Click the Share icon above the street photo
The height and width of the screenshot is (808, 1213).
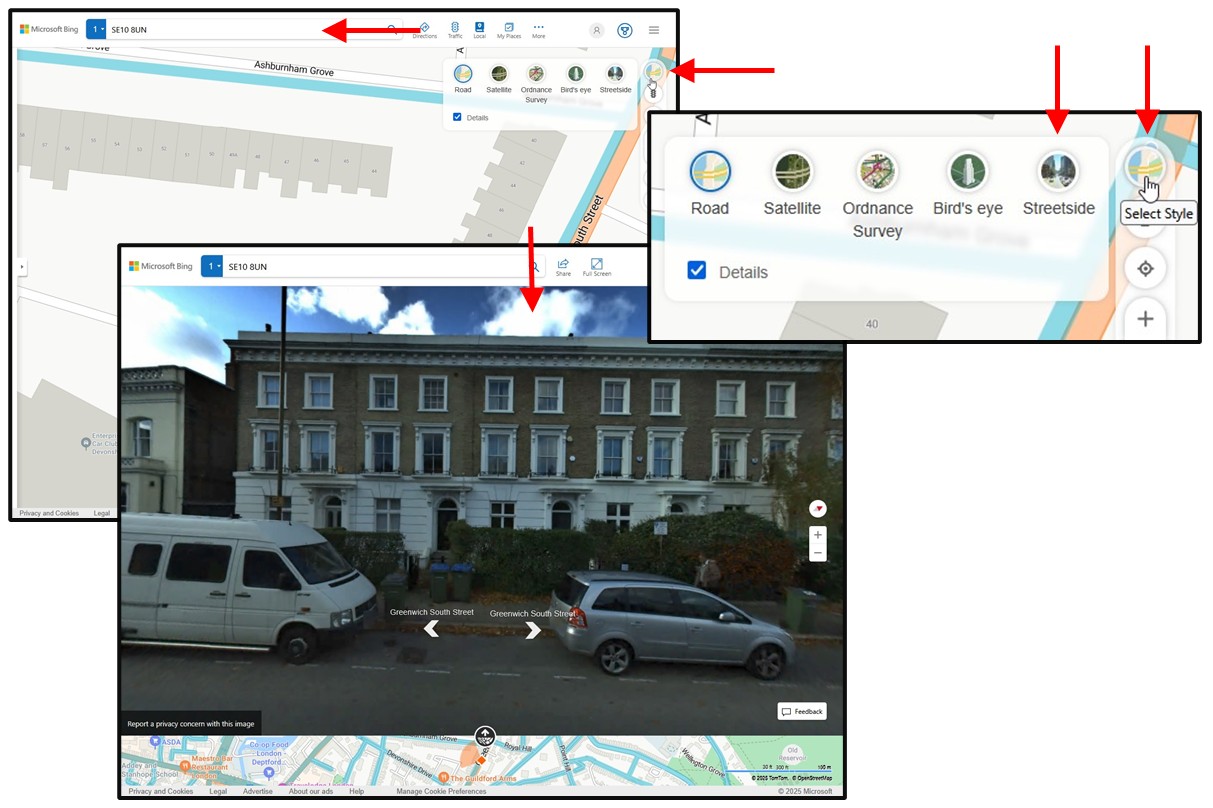pos(563,266)
